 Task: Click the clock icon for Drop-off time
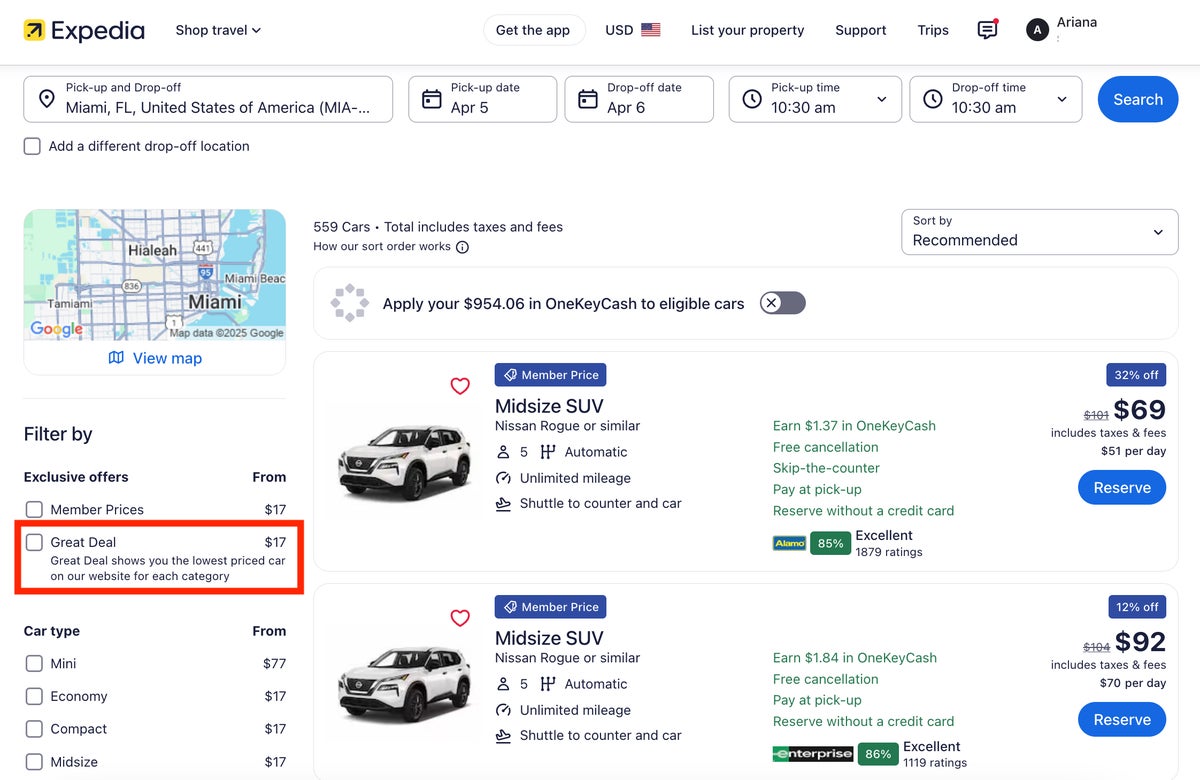click(x=933, y=99)
